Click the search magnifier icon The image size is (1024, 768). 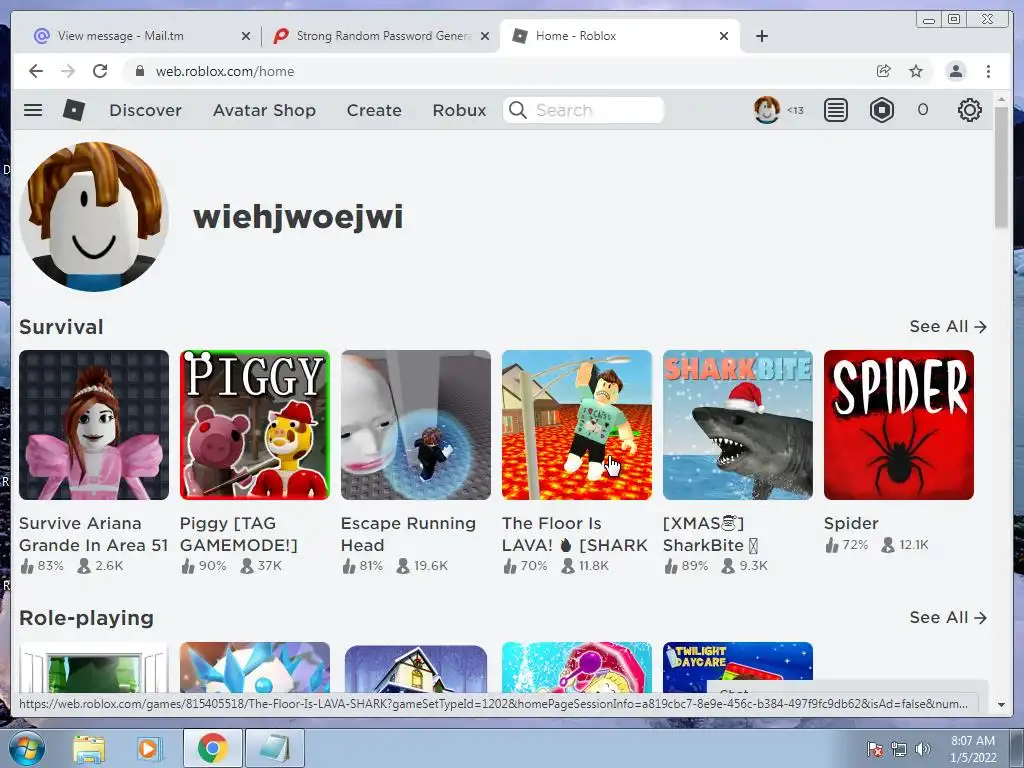(x=518, y=110)
